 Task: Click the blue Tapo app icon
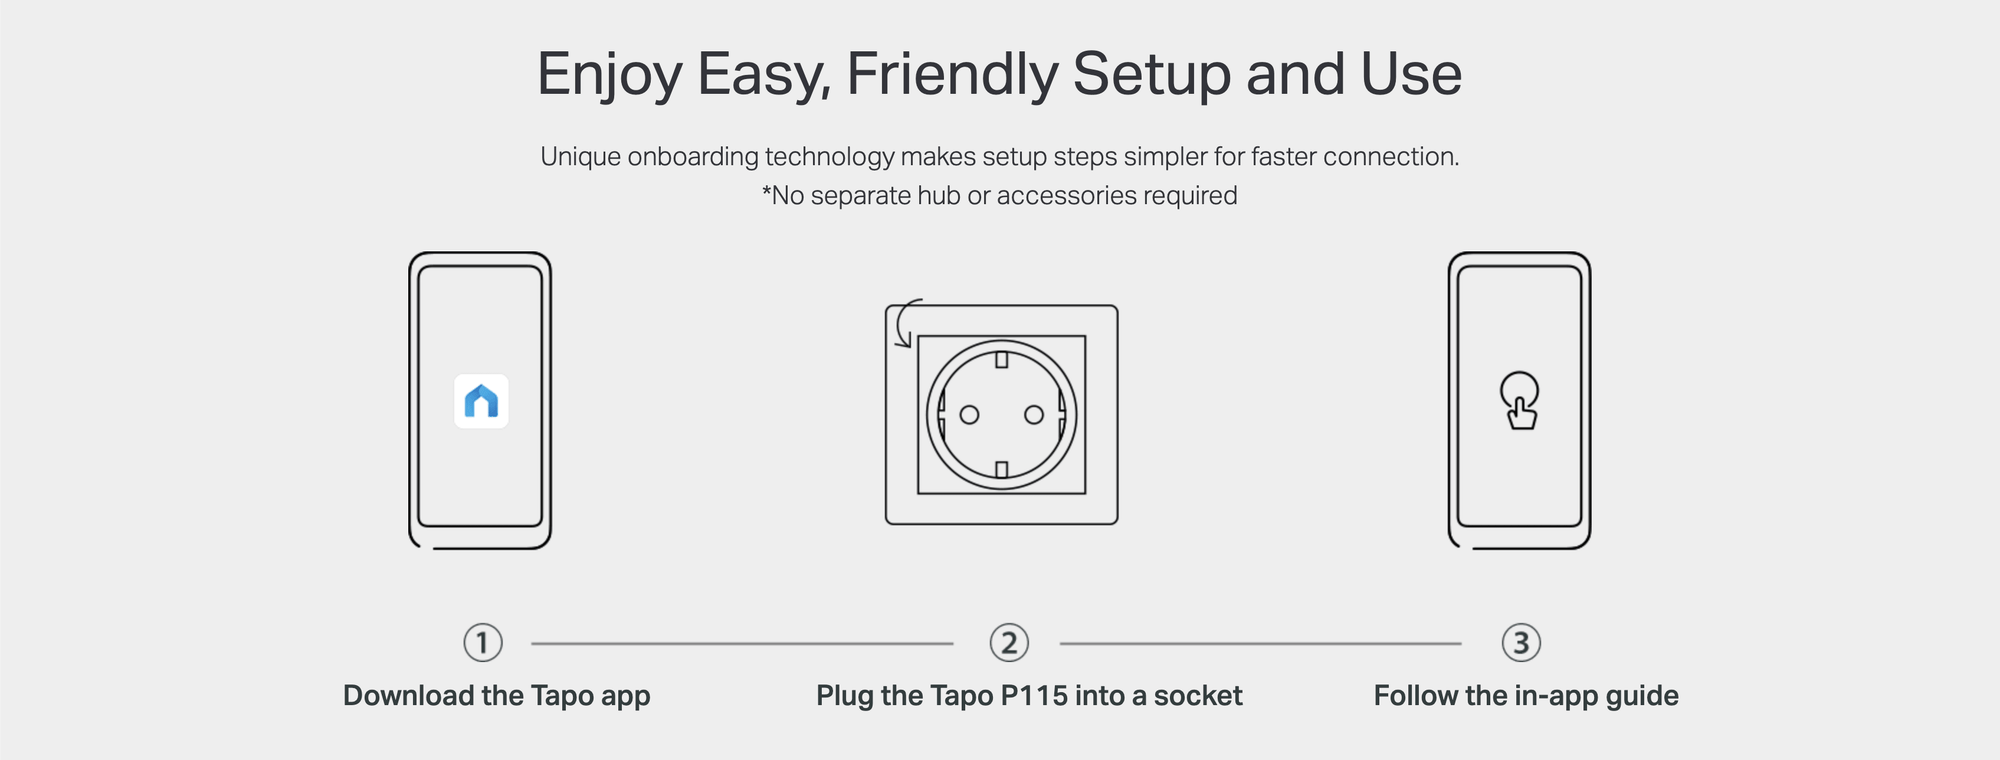pyautogui.click(x=481, y=402)
